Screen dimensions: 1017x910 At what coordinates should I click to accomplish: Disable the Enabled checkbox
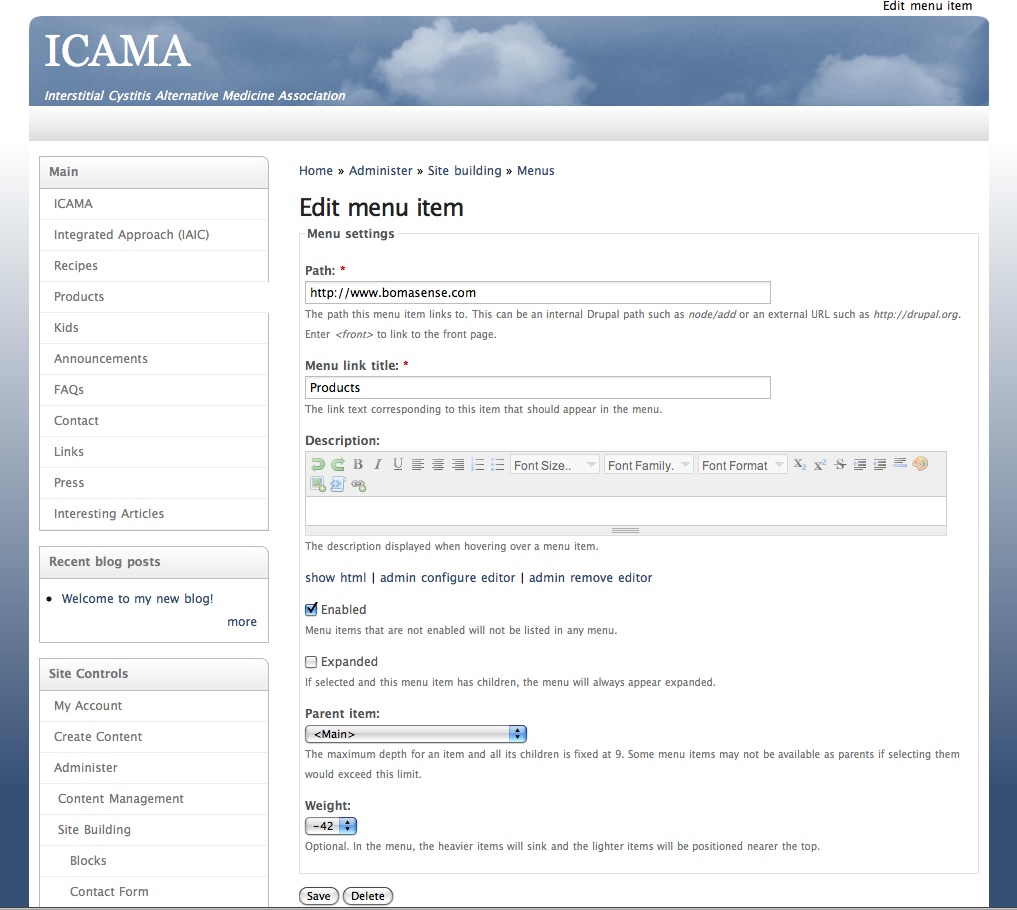[311, 609]
